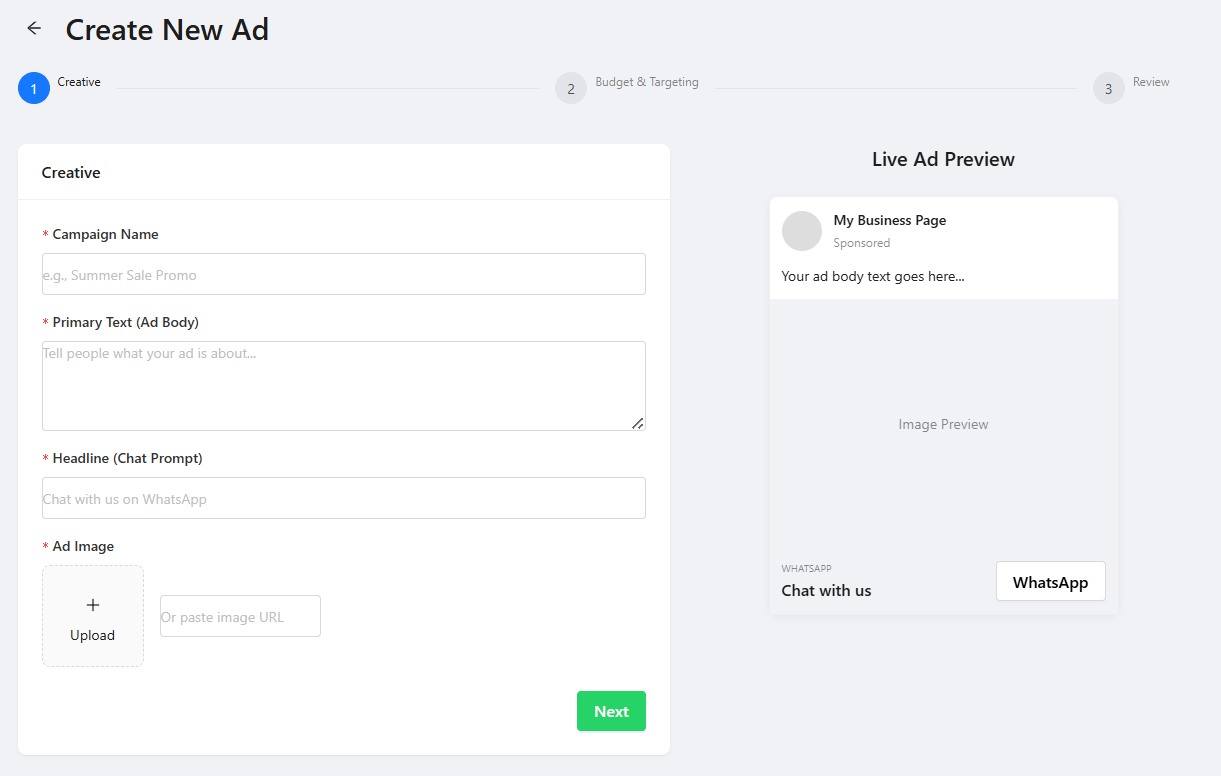Screen dimensions: 1221x776
Task: Click the My Business Page title in preview
Action: (889, 220)
